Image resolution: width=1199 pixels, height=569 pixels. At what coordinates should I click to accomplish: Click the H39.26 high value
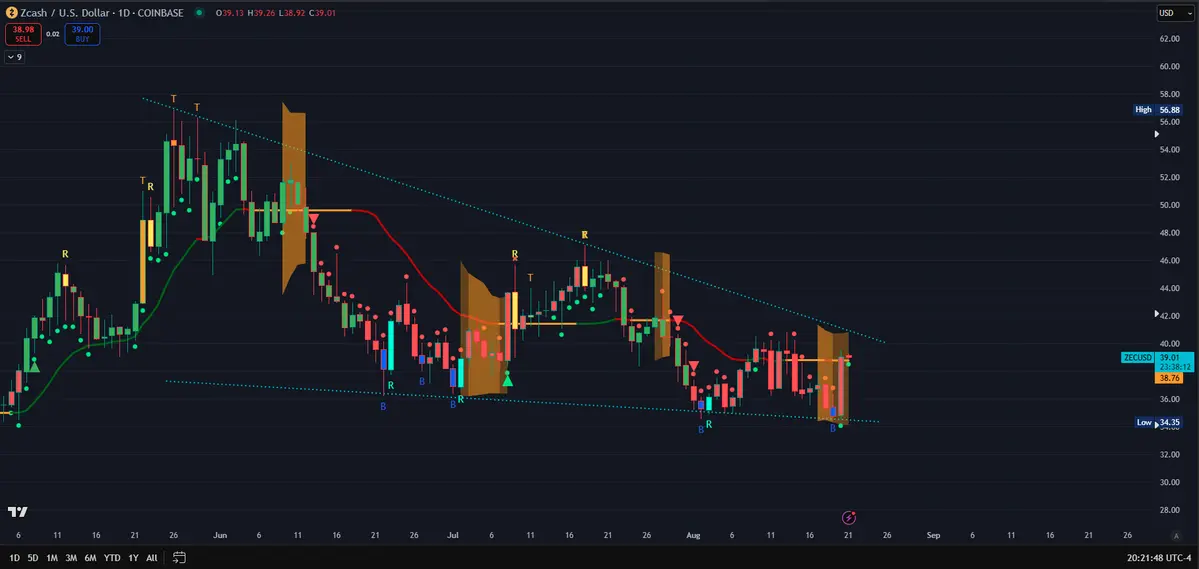tap(260, 13)
